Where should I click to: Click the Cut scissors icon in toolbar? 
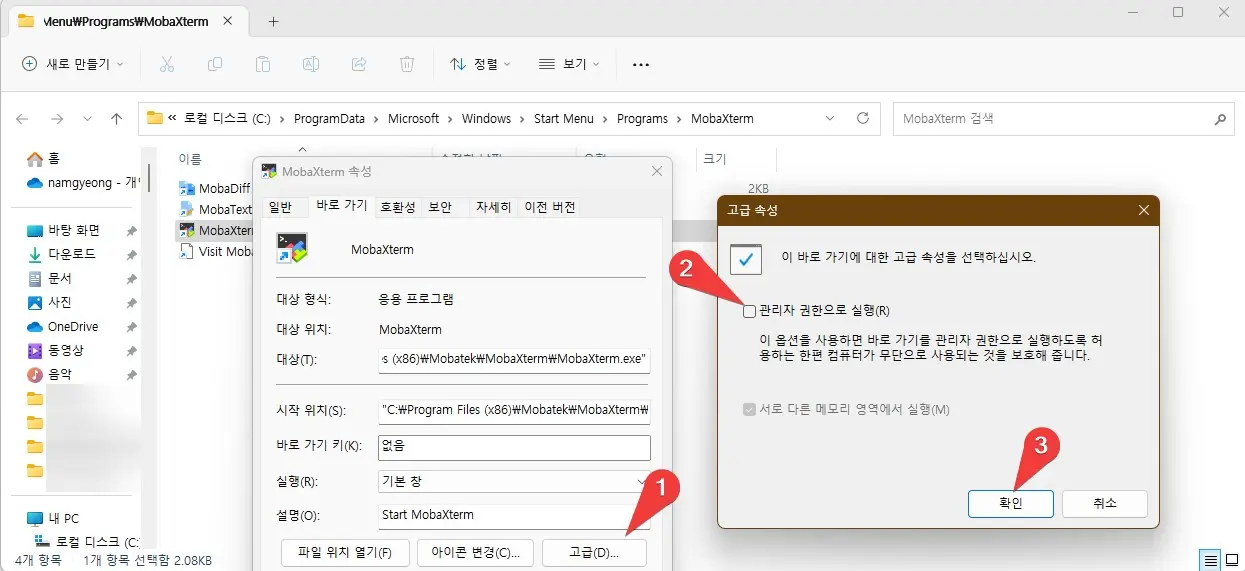point(167,64)
